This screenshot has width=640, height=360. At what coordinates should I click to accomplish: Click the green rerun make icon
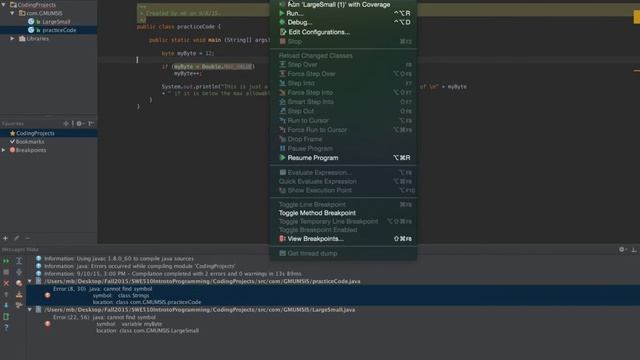point(6,261)
